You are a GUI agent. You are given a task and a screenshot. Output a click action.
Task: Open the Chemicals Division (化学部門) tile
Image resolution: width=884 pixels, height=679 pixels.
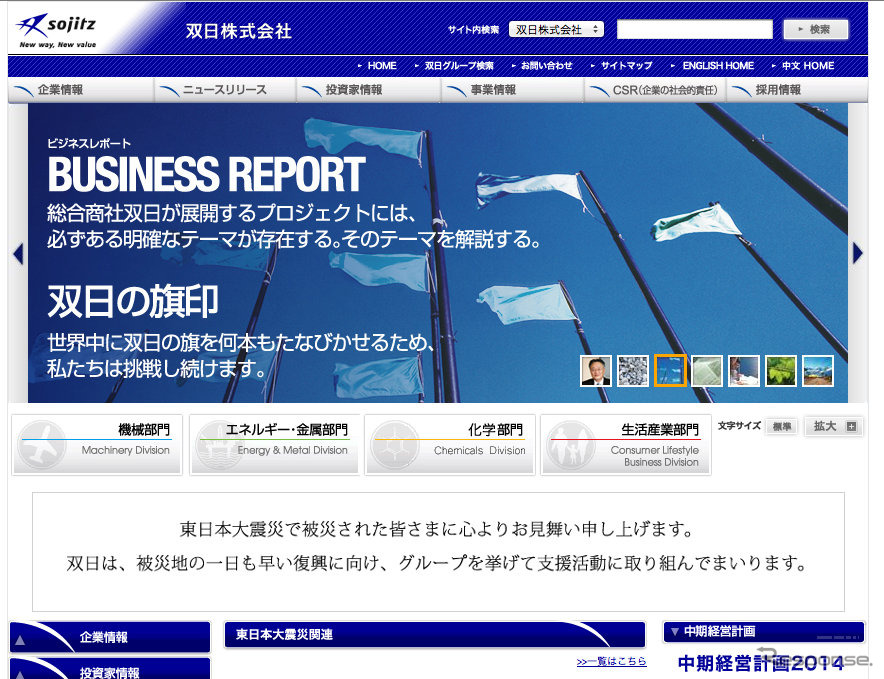(x=450, y=445)
